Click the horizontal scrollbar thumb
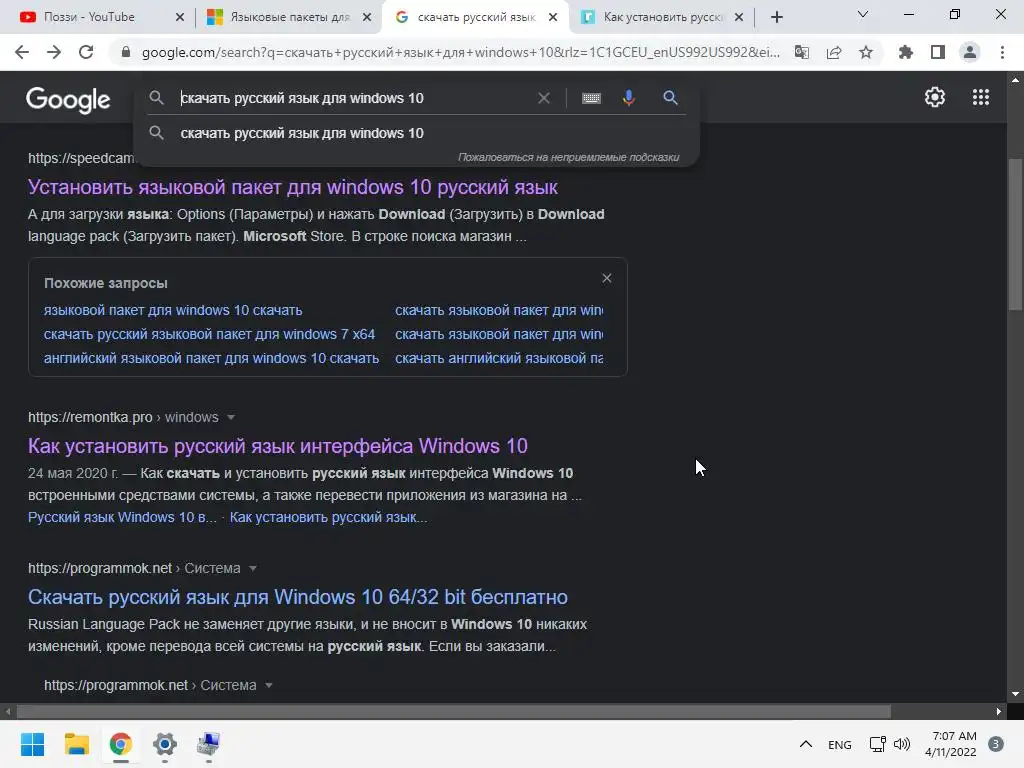Screen dimensions: 1024x768 453,711
